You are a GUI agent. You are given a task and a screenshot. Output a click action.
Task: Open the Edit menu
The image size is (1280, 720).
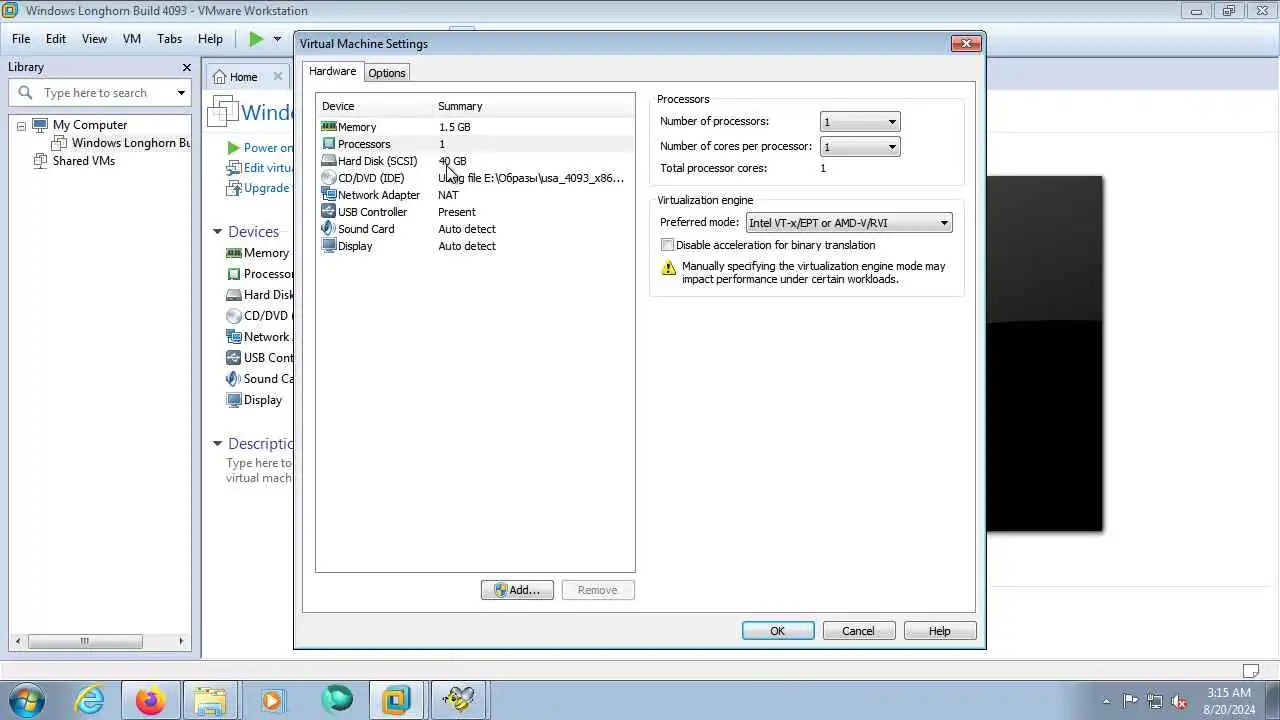tap(56, 39)
